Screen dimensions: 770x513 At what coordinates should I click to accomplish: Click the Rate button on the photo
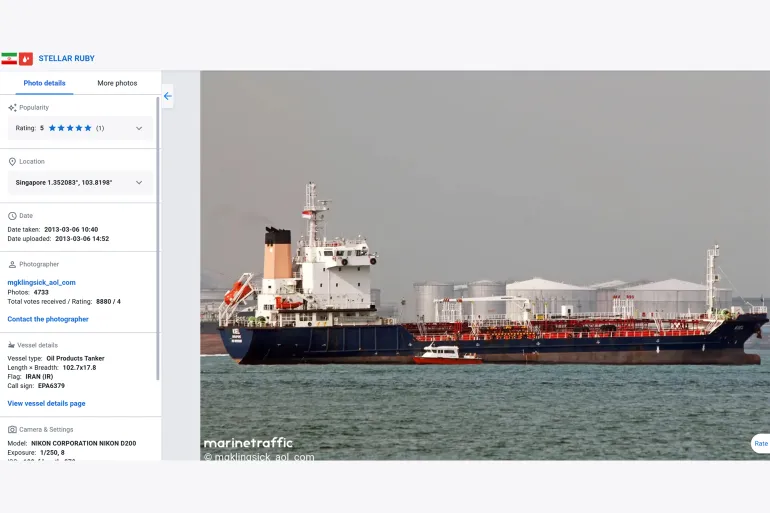(760, 443)
